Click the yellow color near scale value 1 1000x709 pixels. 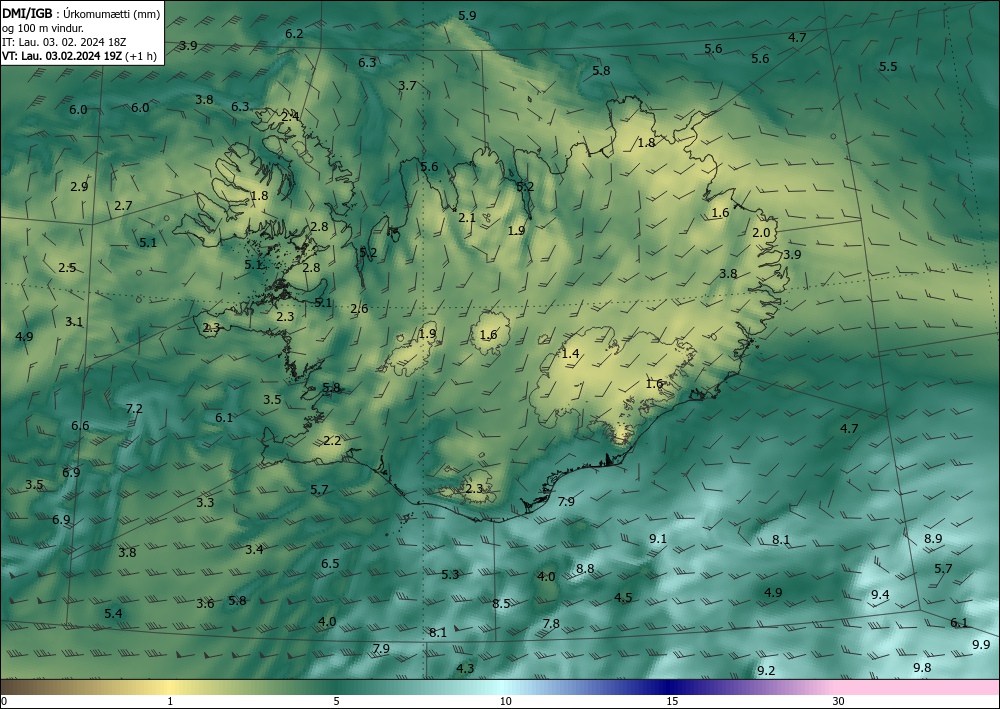click(x=170, y=687)
